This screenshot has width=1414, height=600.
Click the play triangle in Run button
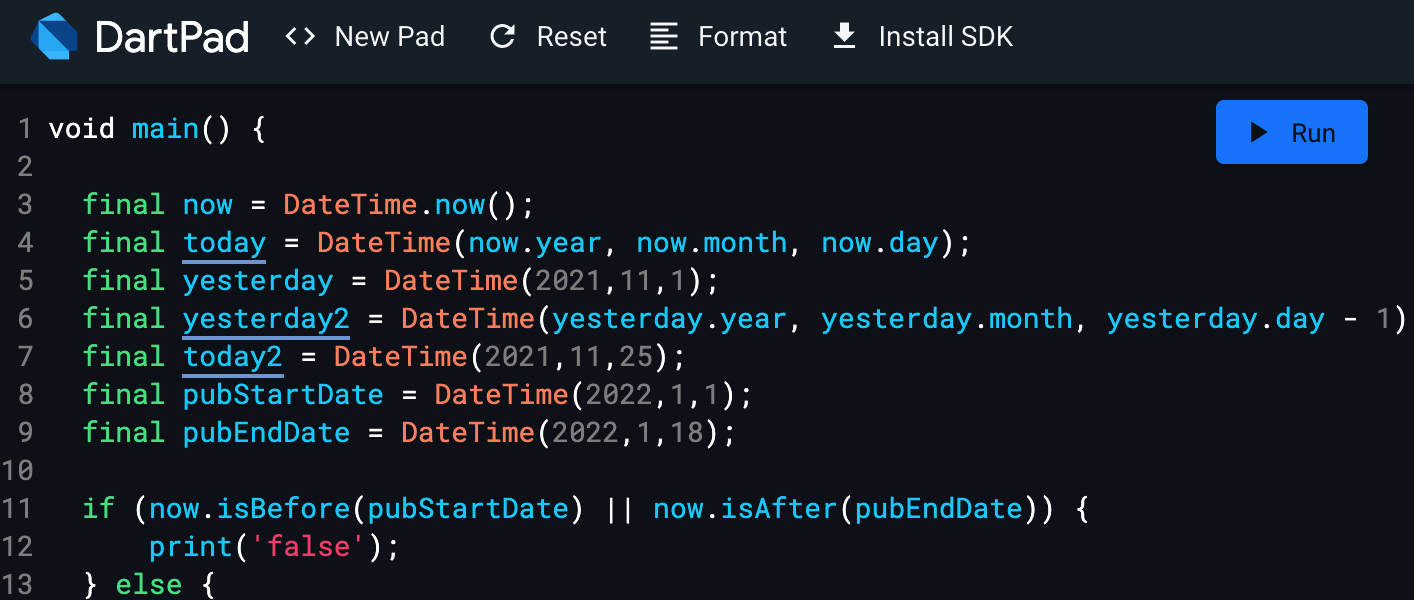[1259, 133]
